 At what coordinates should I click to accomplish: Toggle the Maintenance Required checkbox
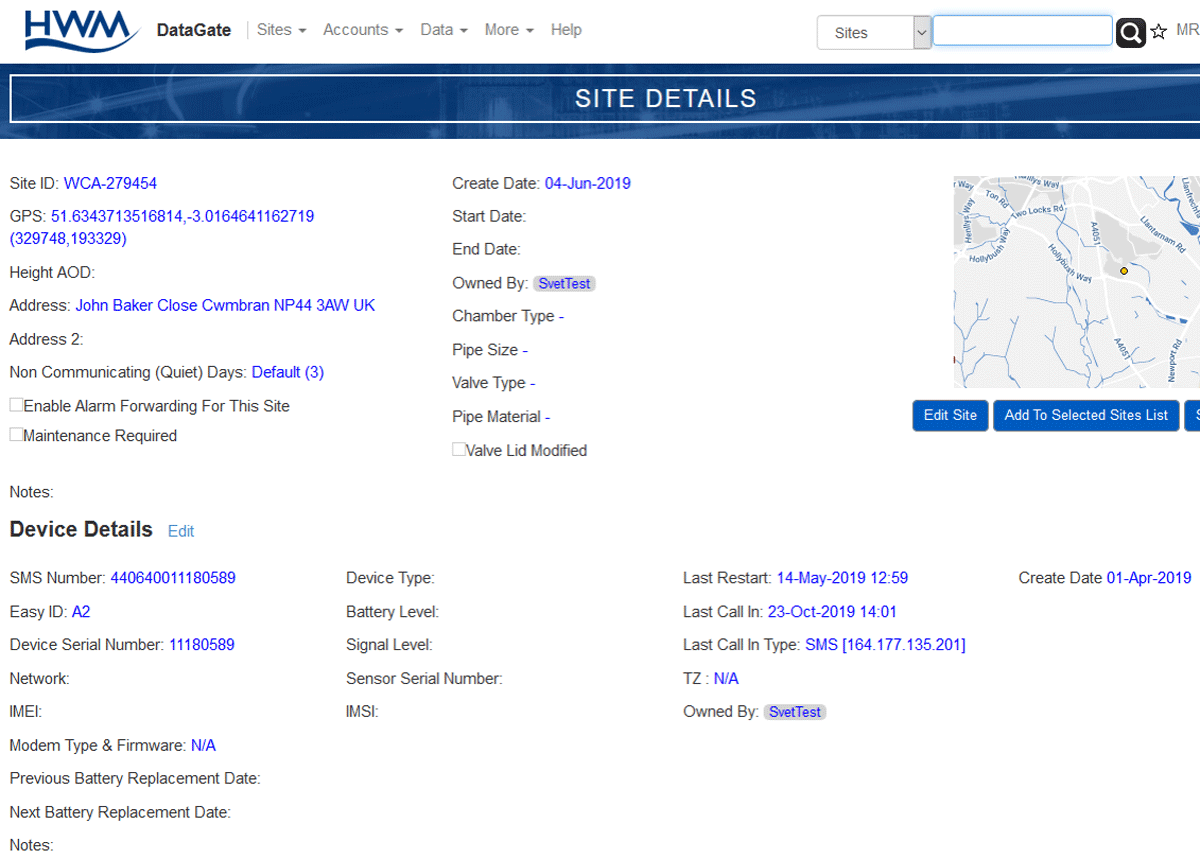pos(16,435)
